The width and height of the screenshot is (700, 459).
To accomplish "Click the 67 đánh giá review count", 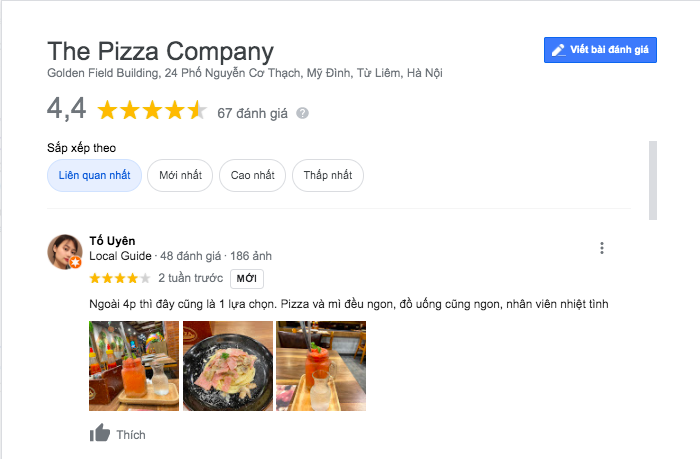I will coord(252,113).
